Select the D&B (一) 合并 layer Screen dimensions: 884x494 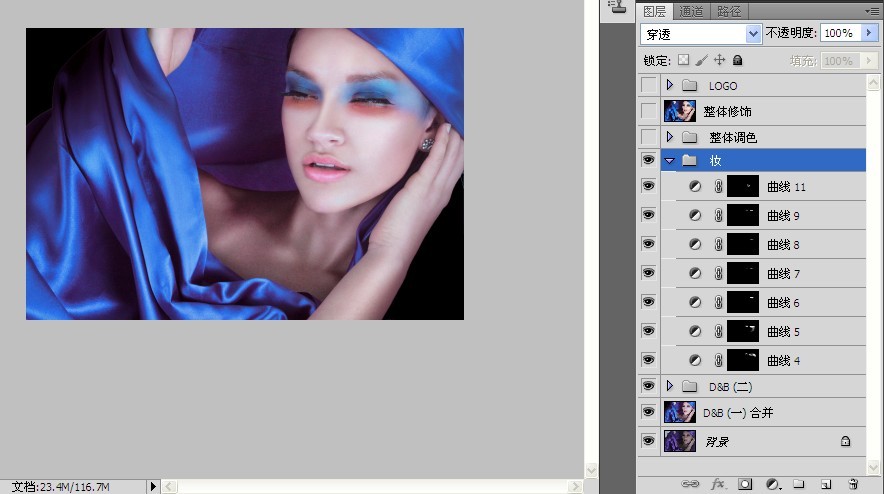pos(763,412)
